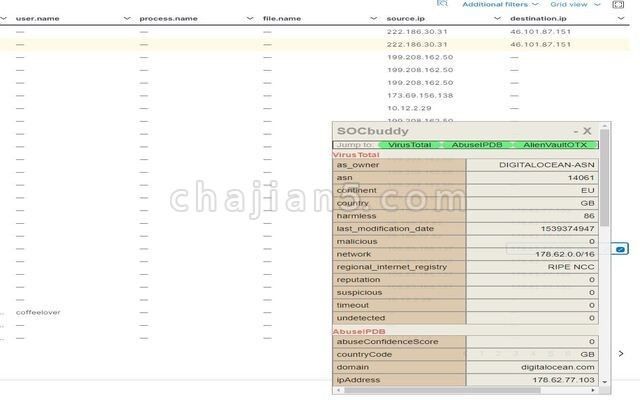Open the Grid view dropdown
640x400 pixels.
point(574,5)
